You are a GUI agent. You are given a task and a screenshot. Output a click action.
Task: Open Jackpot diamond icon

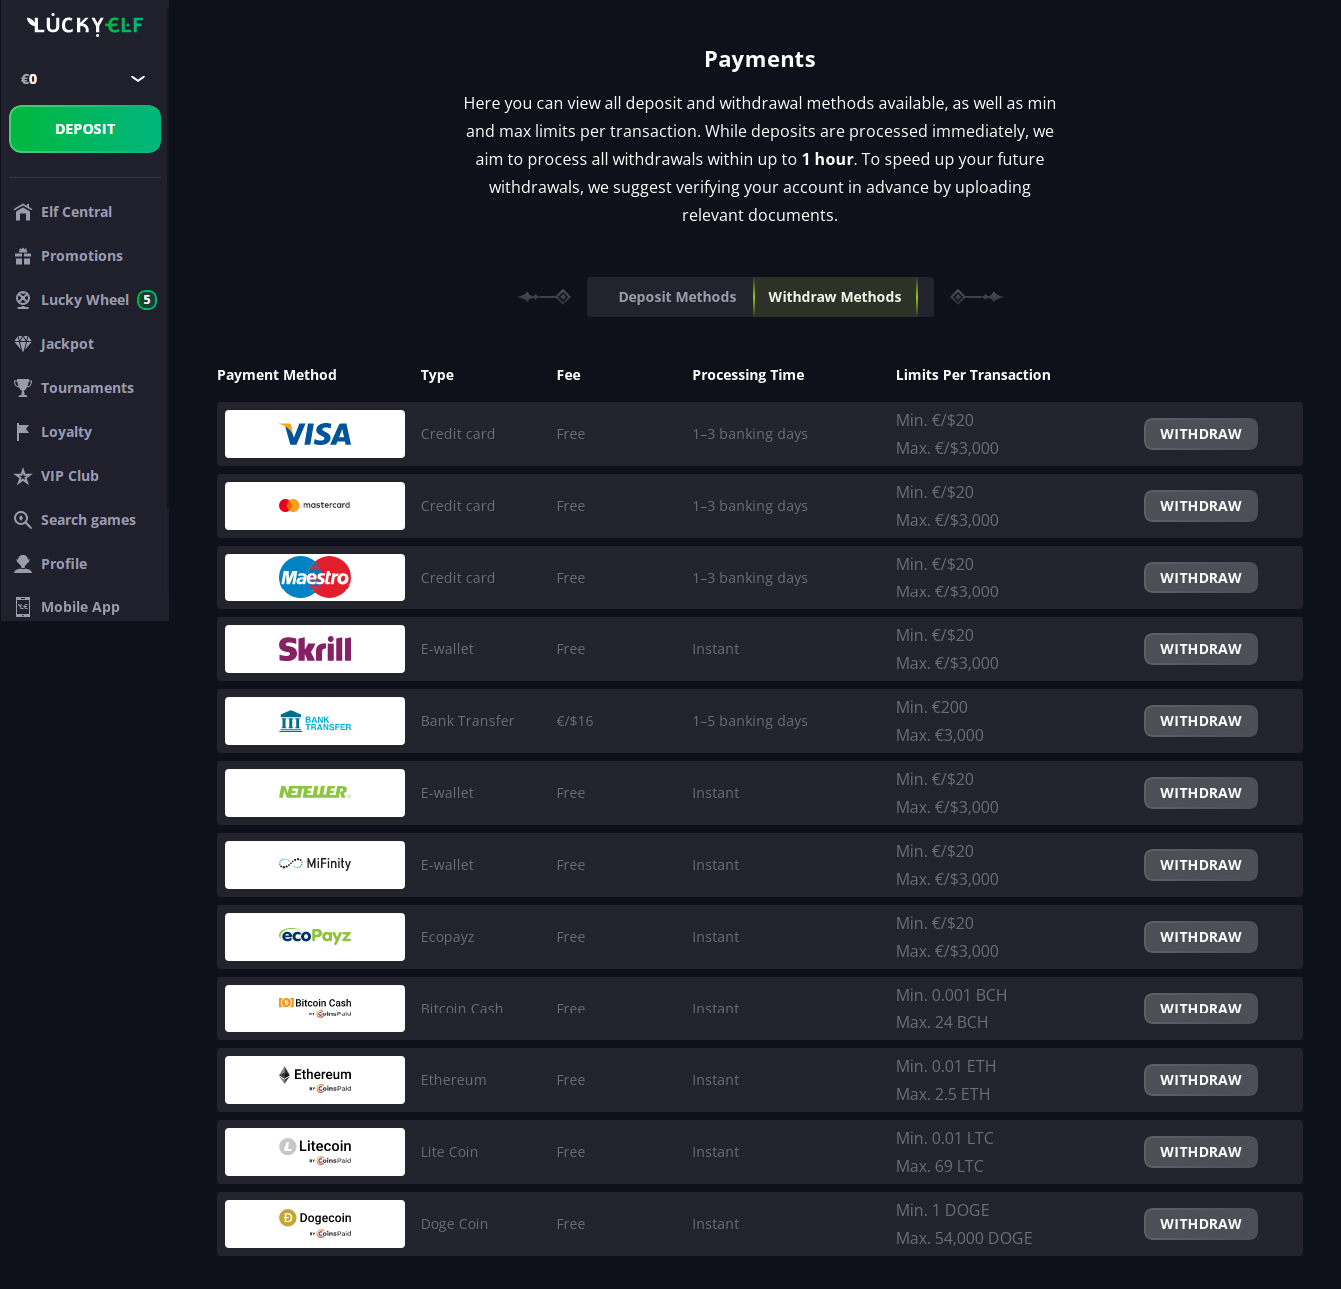tap(23, 344)
